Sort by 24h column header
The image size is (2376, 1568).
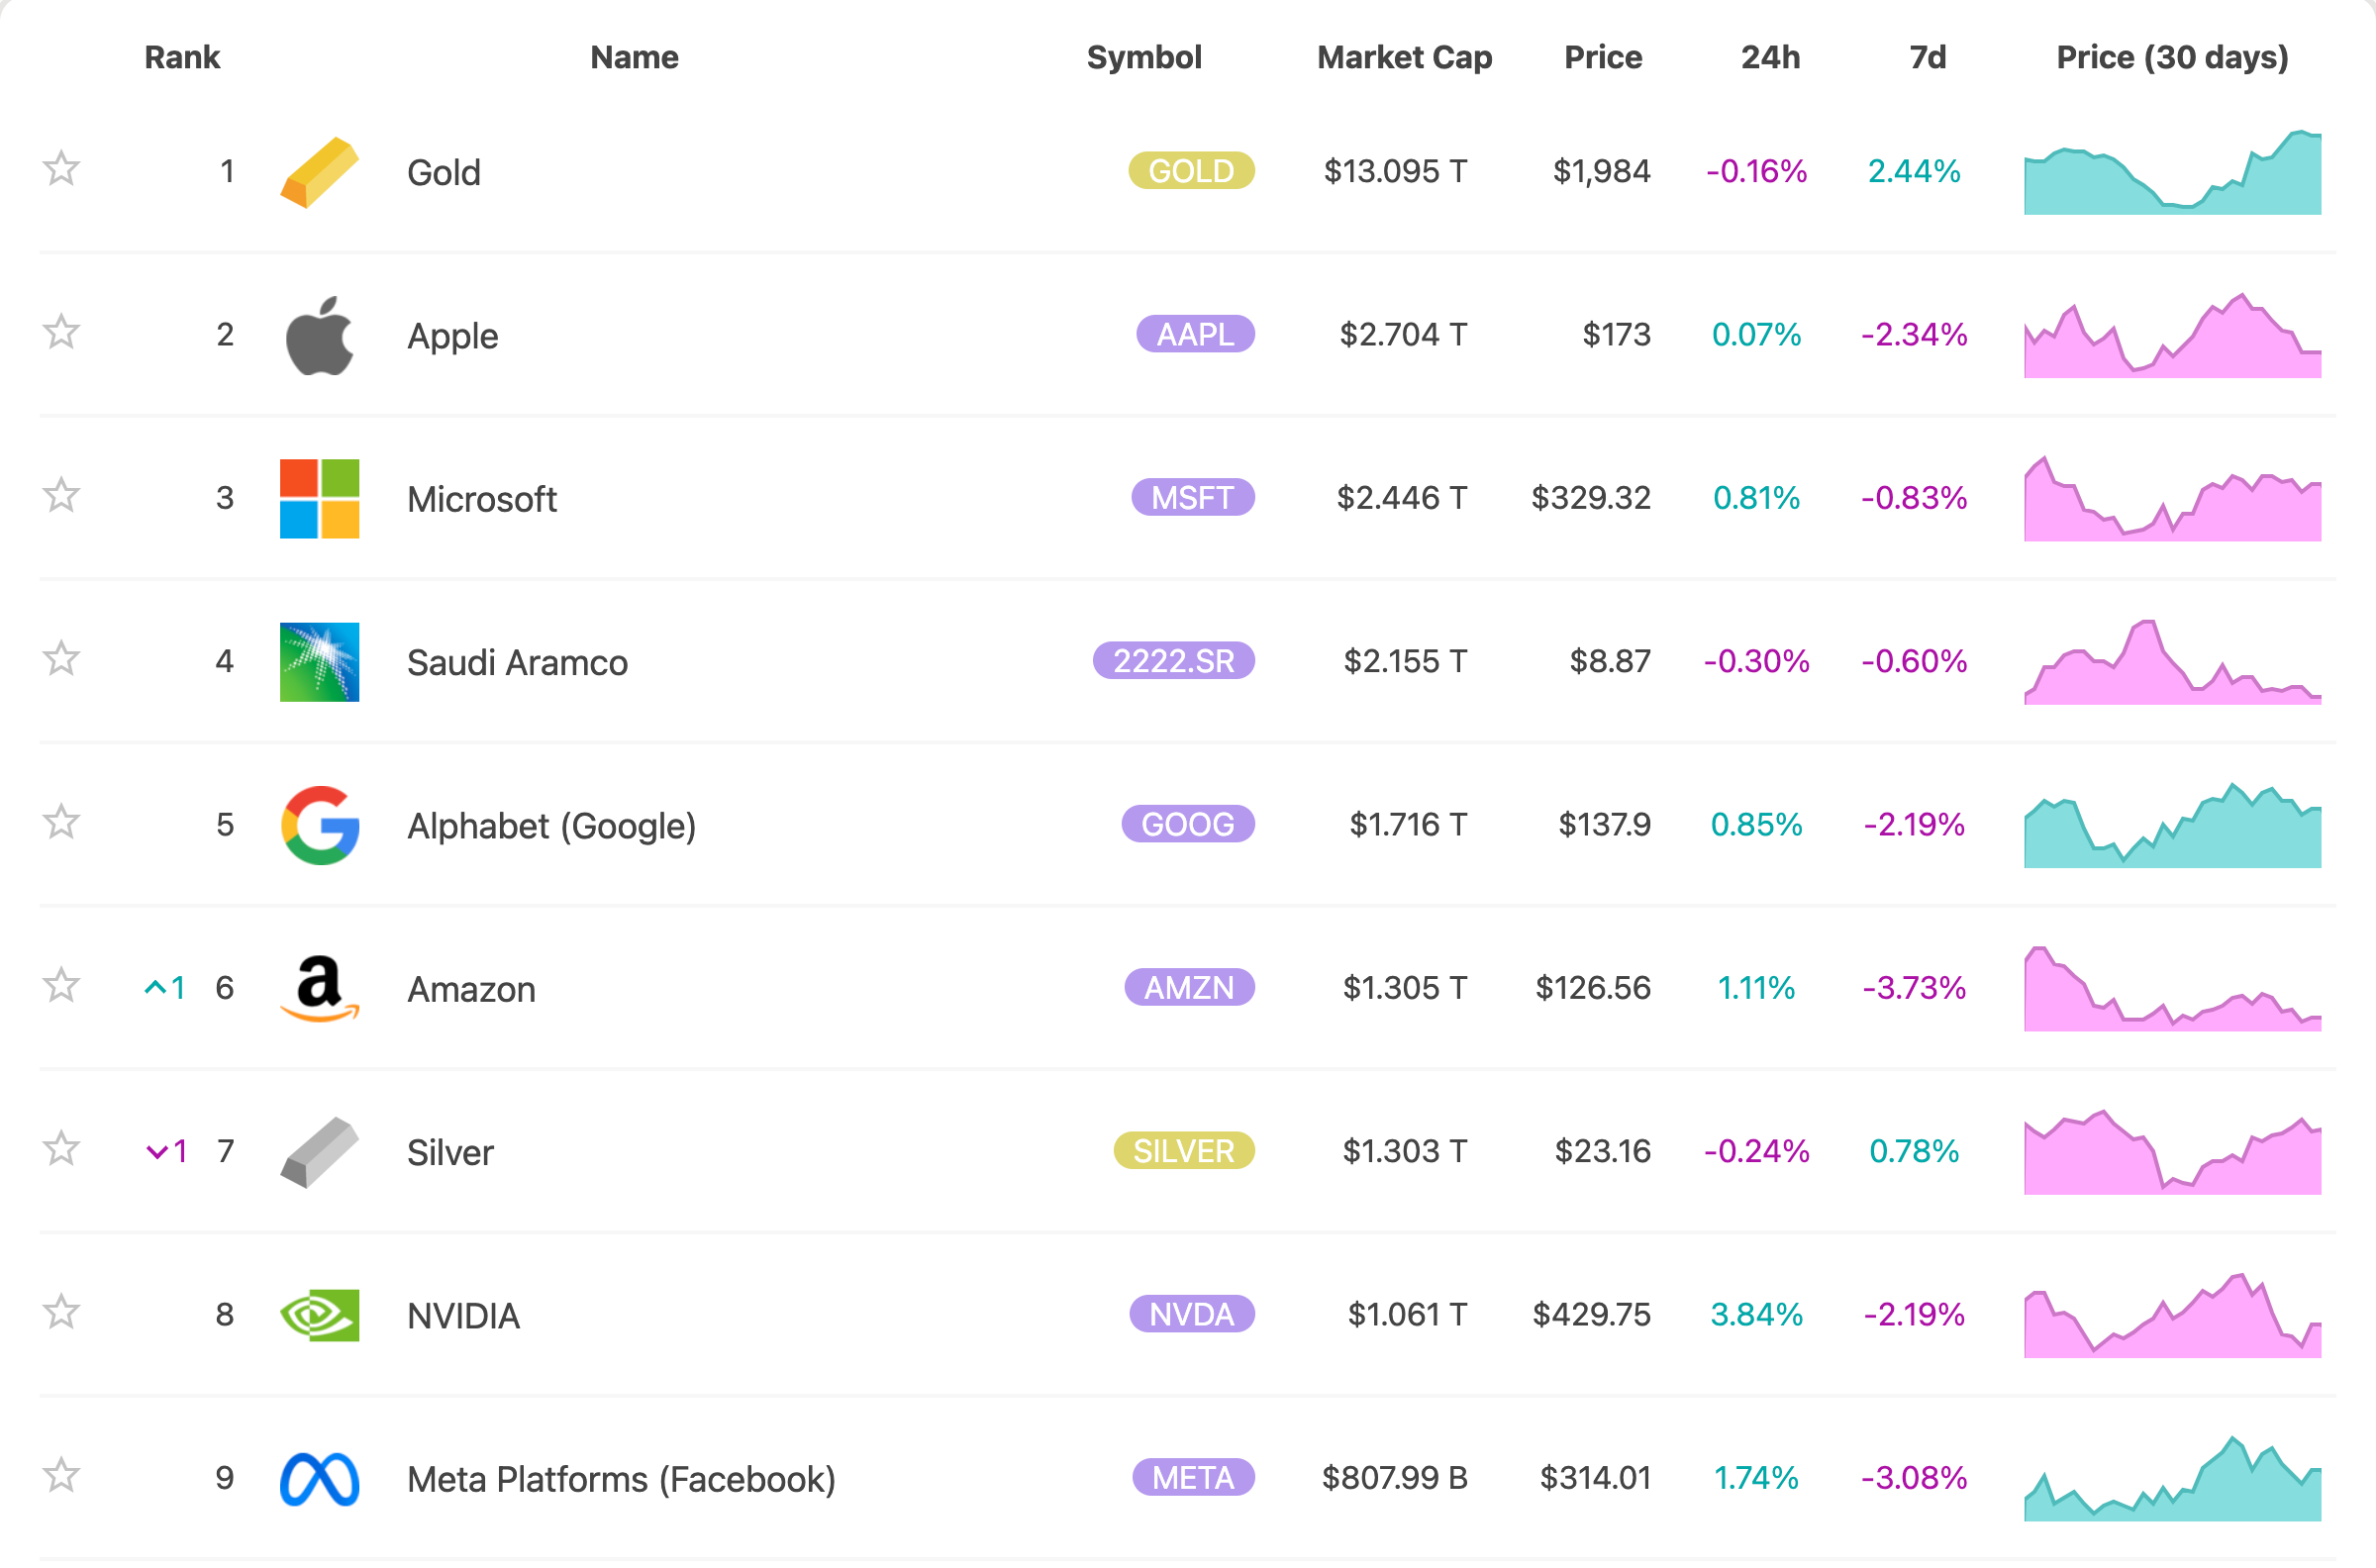(1769, 57)
